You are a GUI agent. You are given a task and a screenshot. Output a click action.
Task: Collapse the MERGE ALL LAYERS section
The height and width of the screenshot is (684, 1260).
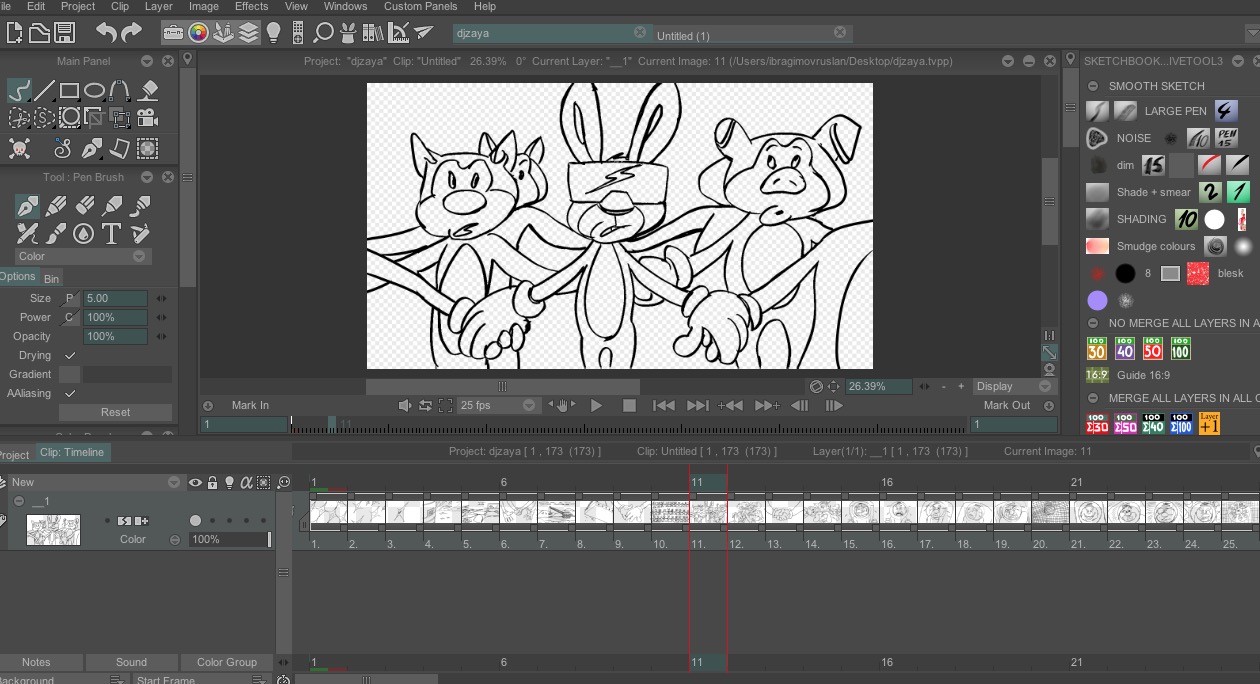coord(1093,398)
